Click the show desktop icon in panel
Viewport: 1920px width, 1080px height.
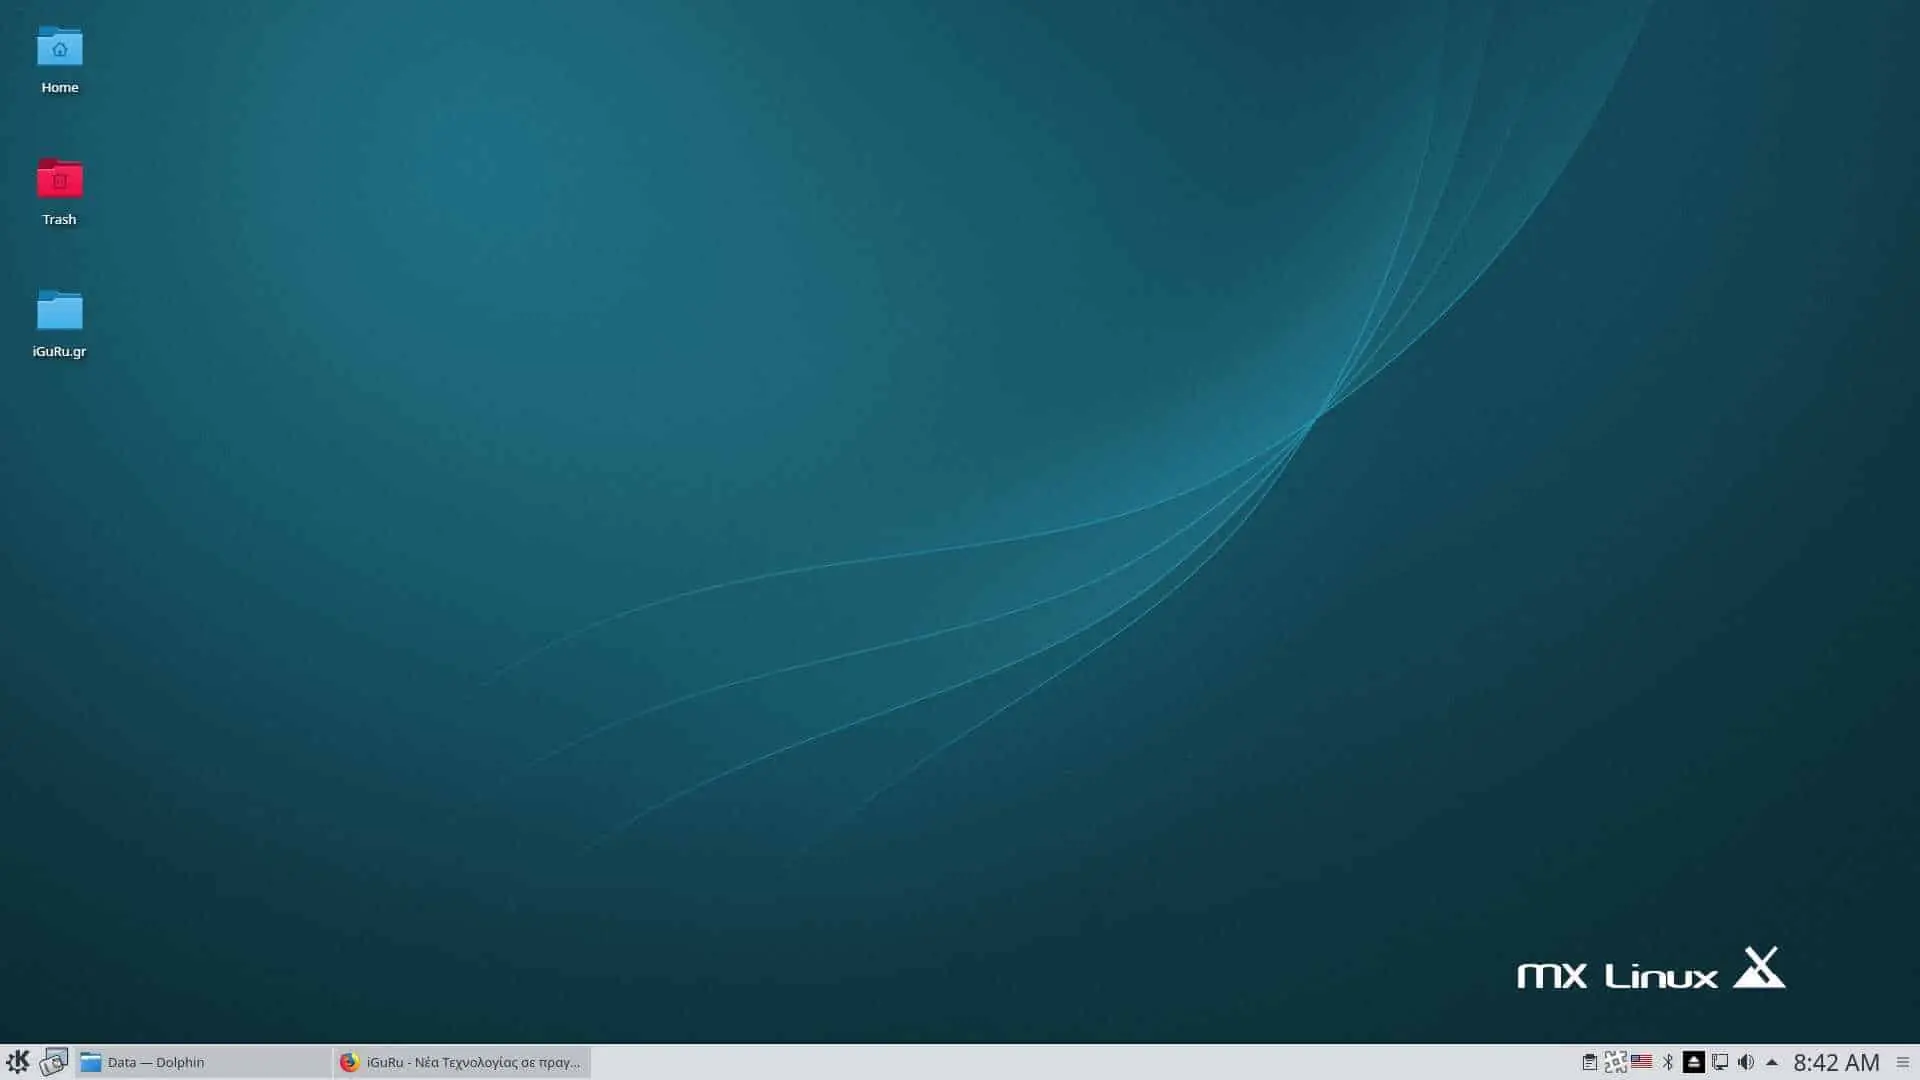coord(54,1062)
